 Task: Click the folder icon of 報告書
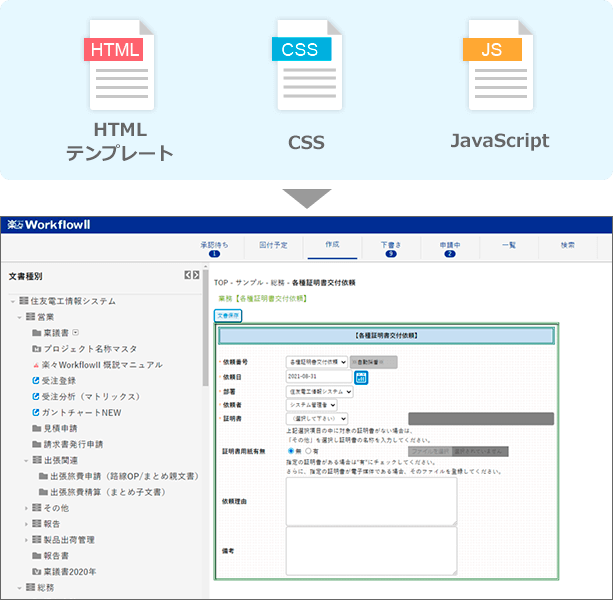point(37,555)
